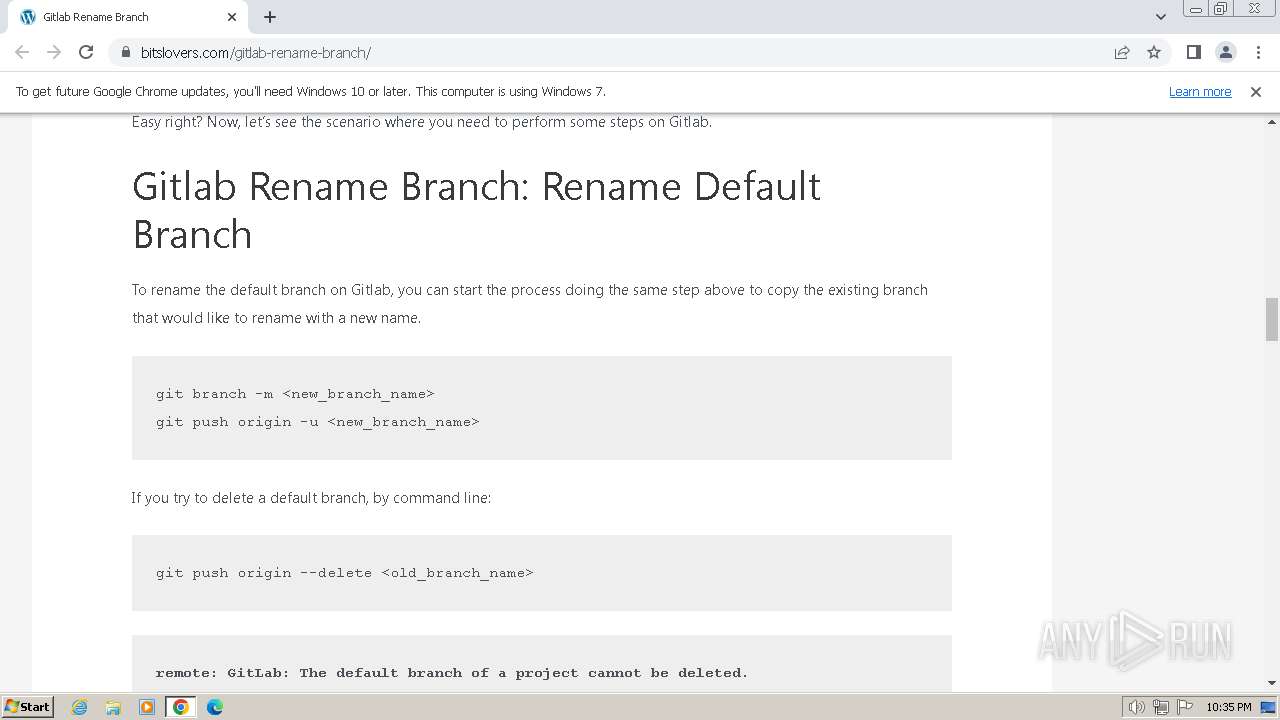Click the WordPress favicon on the tab
The width and height of the screenshot is (1280, 720).
[x=28, y=17]
